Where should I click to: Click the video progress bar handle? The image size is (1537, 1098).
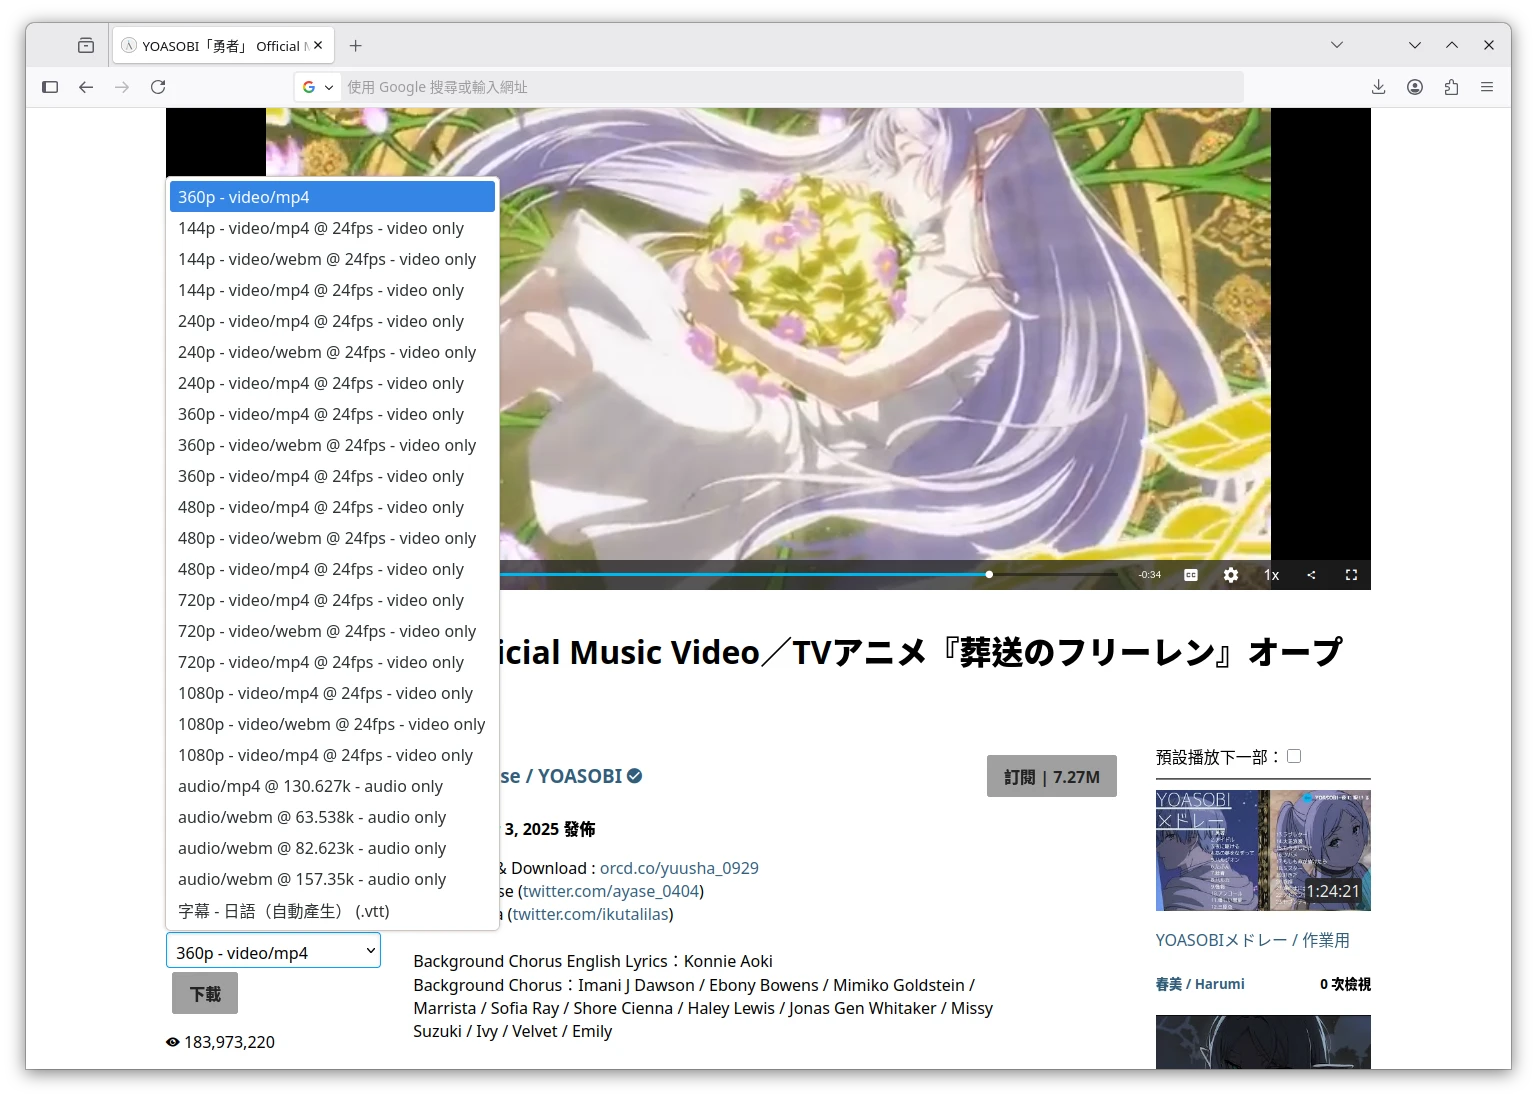click(x=989, y=575)
